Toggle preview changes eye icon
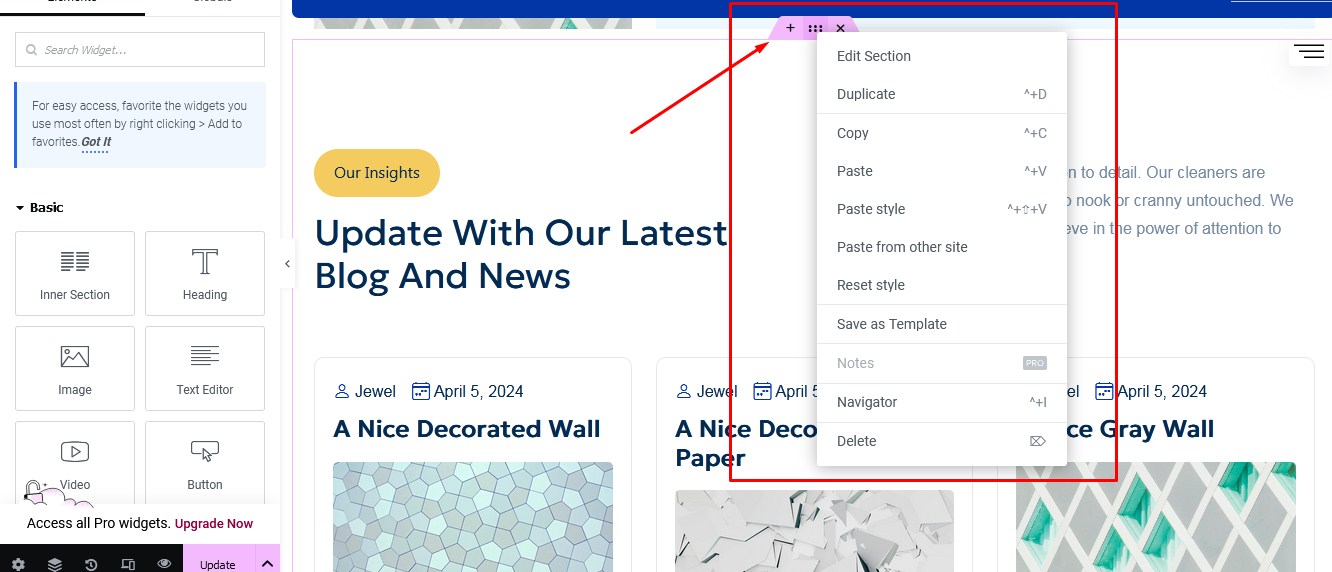1332x572 pixels. pyautogui.click(x=164, y=564)
